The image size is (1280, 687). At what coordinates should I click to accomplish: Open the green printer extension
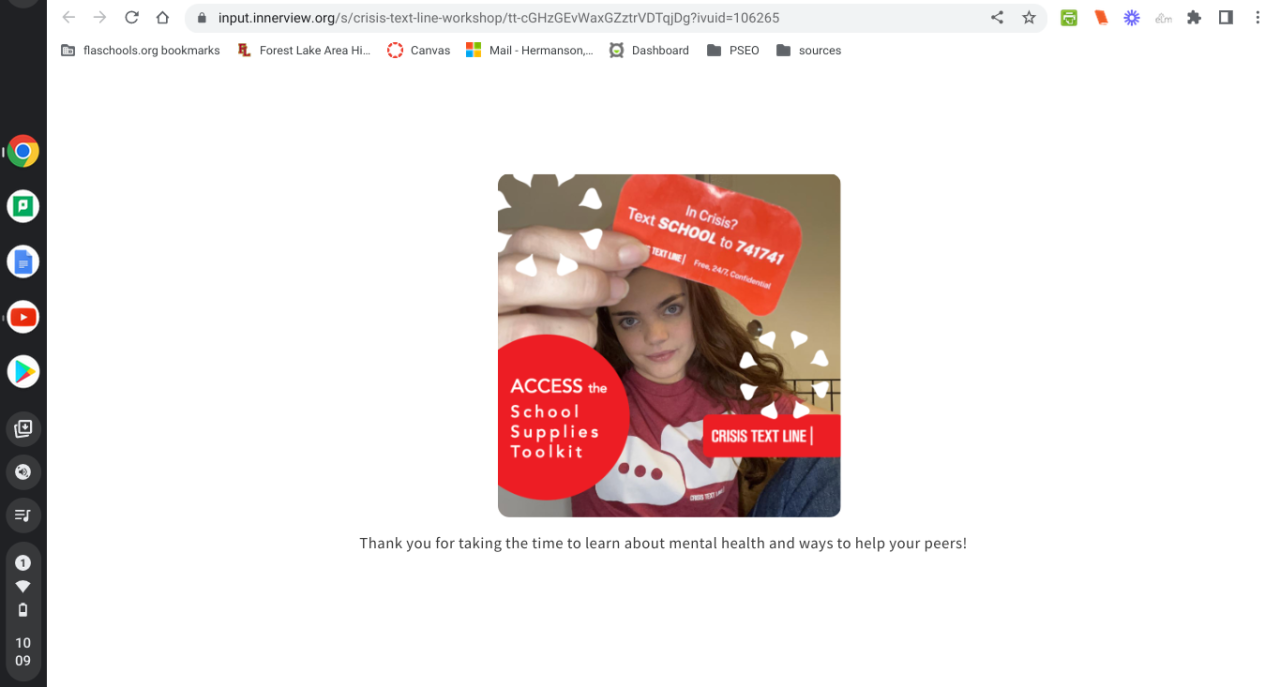pyautogui.click(x=1069, y=18)
